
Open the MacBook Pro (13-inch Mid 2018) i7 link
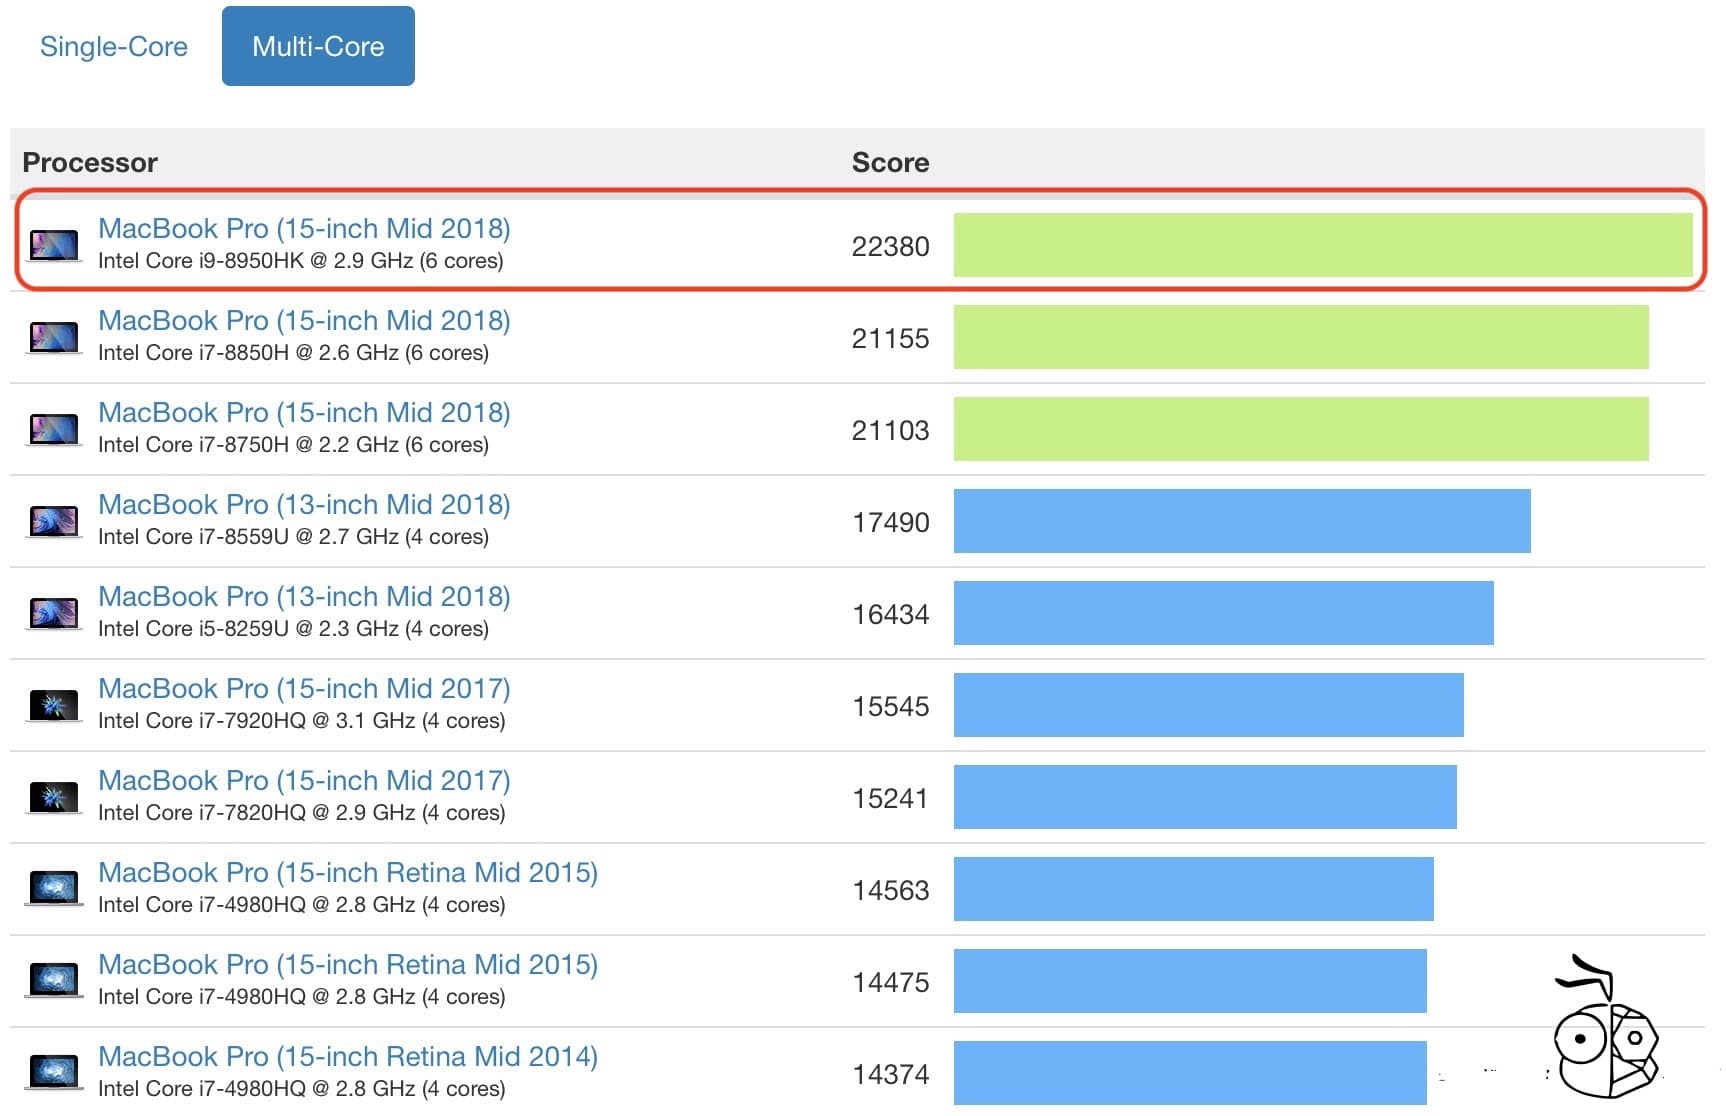click(303, 504)
